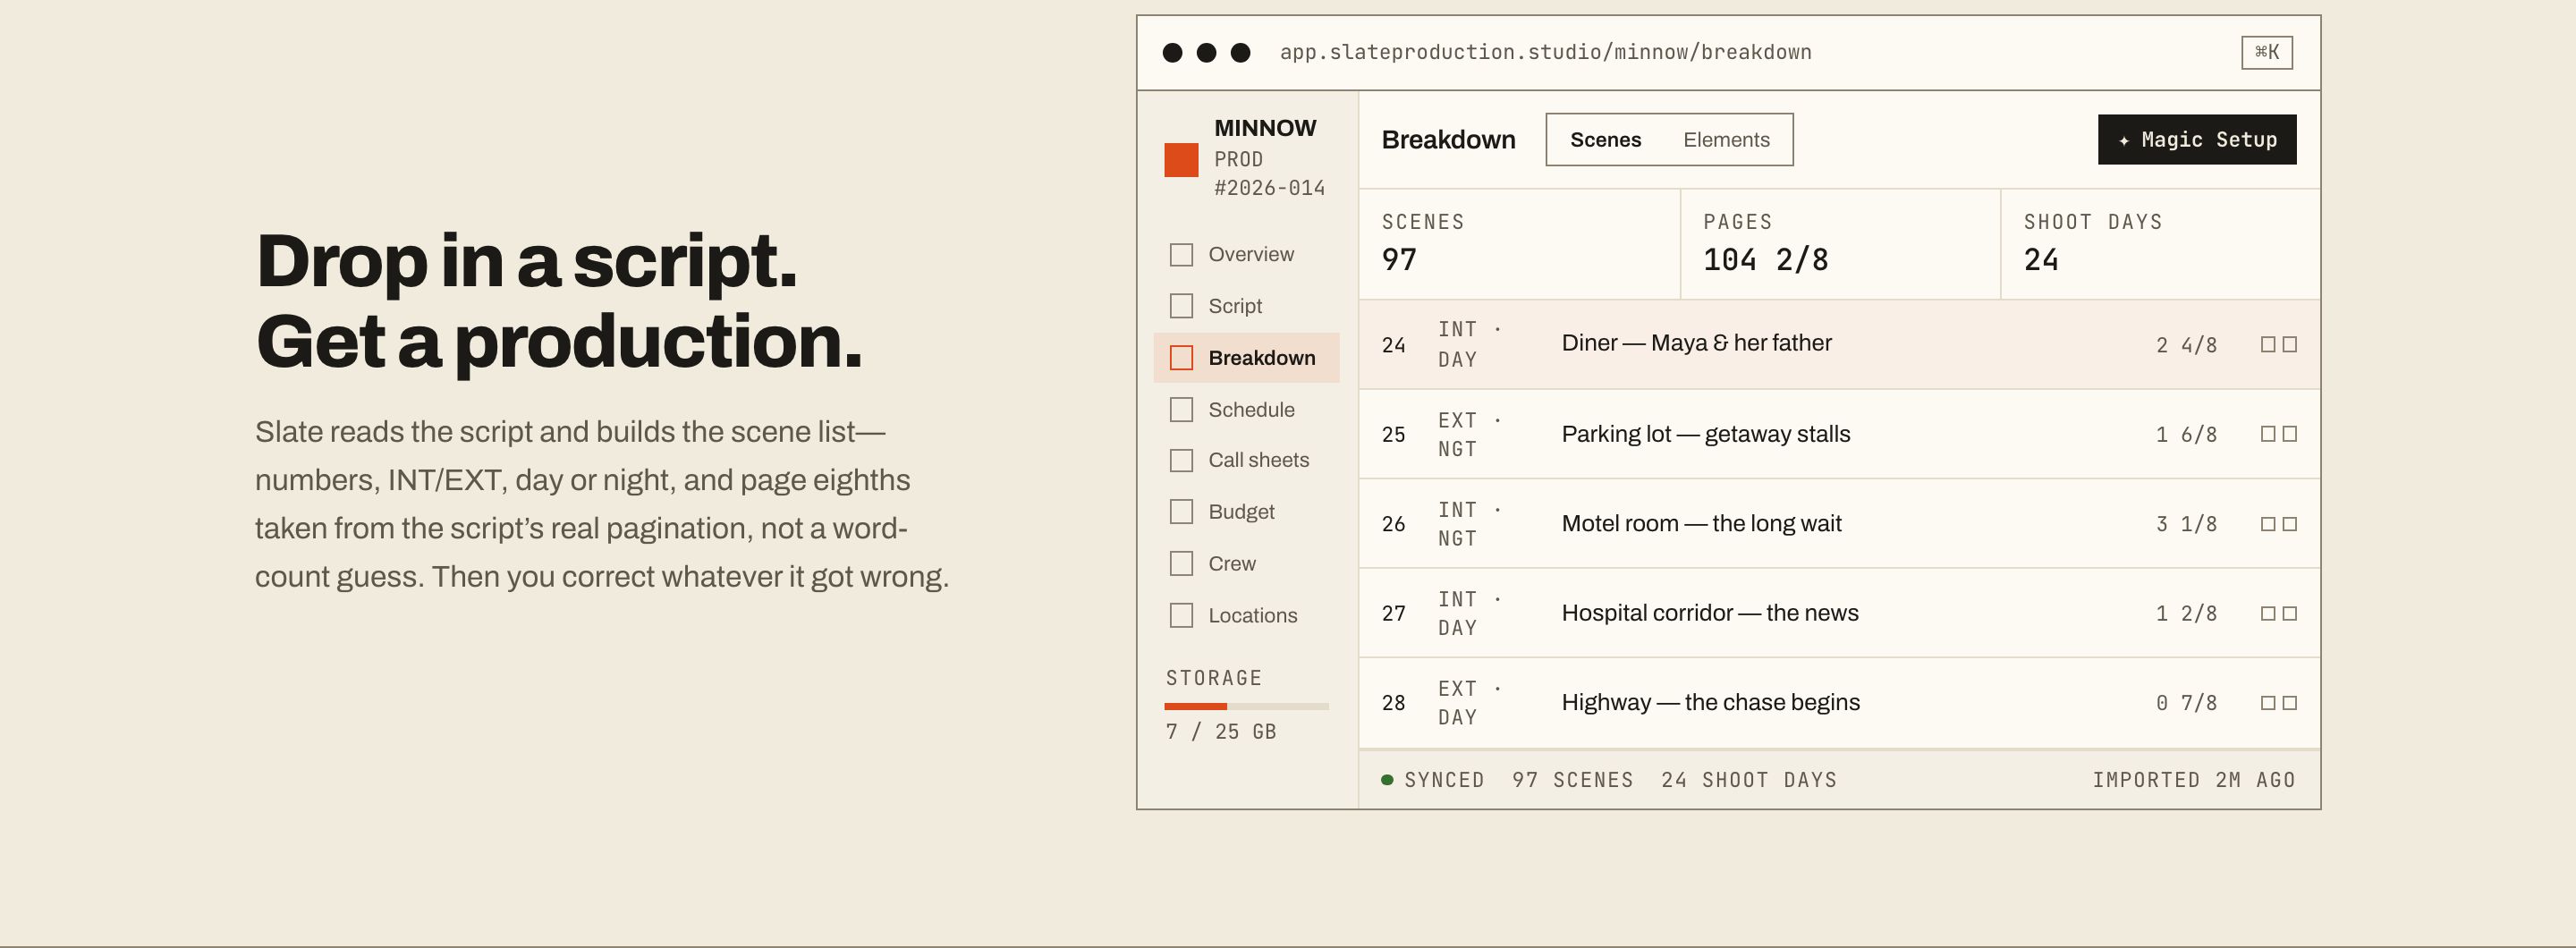The width and height of the screenshot is (2576, 948).
Task: Click the Imported 2M Ago status text
Action: coord(2193,780)
